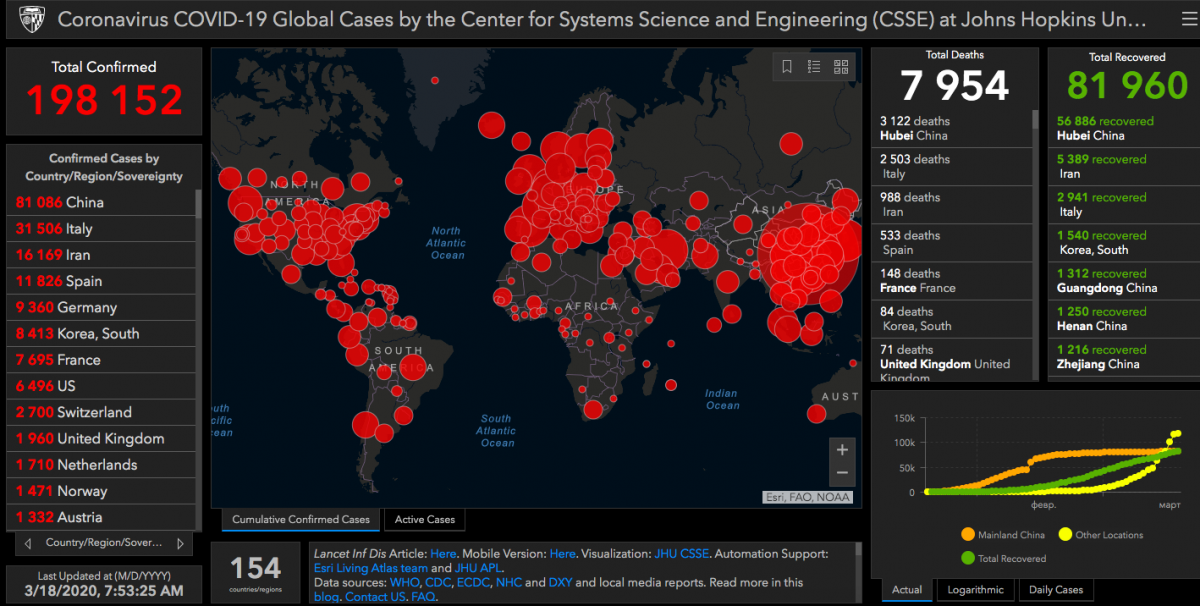Open the map bookmarks icon
Image resolution: width=1200 pixels, height=606 pixels.
coord(787,67)
